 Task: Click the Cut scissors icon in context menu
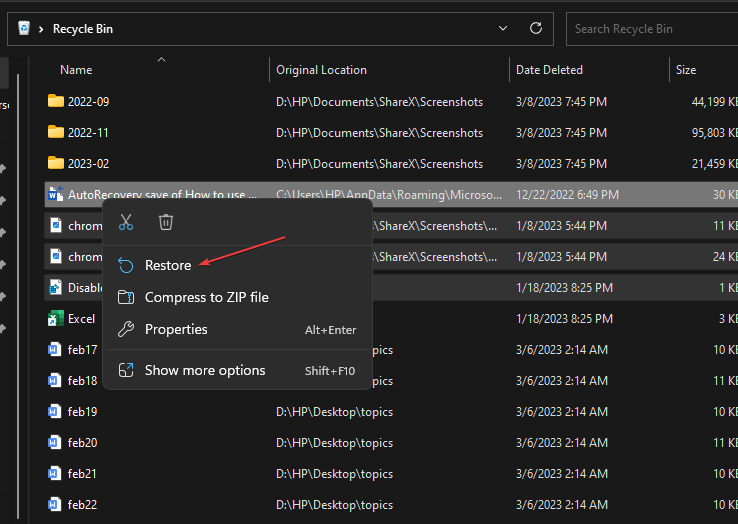coord(125,222)
